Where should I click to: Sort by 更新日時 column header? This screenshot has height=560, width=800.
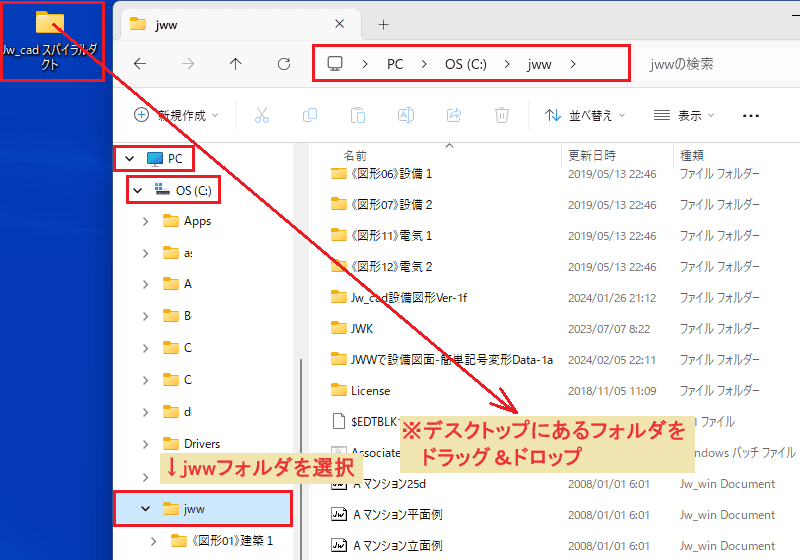pos(592,156)
